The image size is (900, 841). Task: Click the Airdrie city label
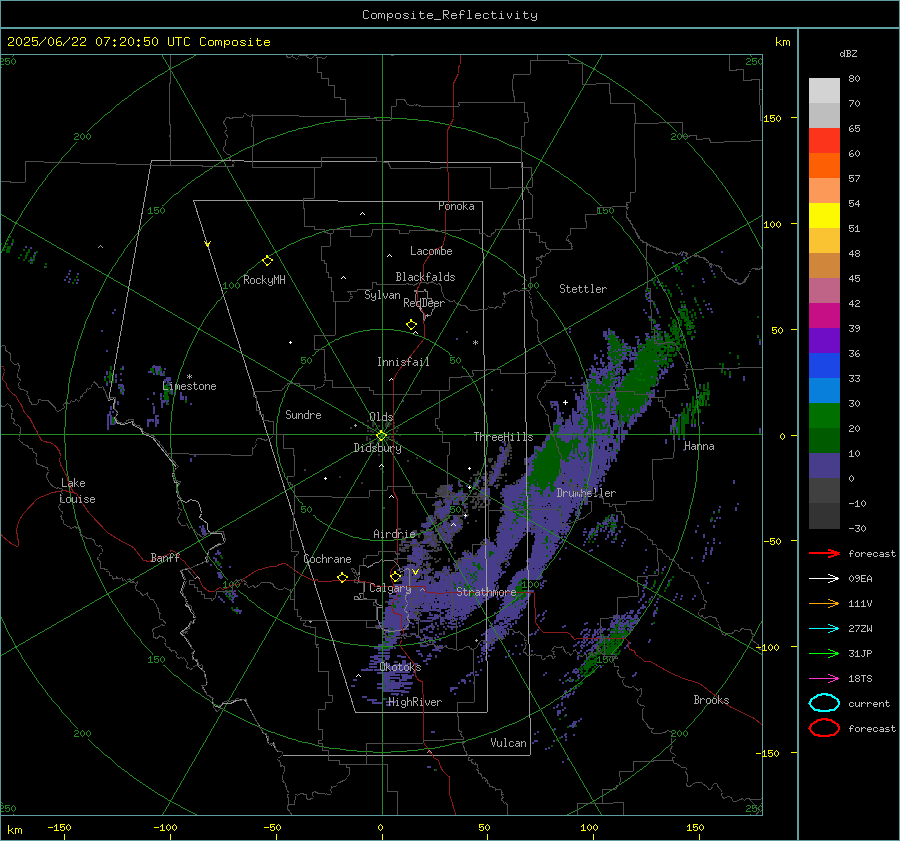click(394, 534)
